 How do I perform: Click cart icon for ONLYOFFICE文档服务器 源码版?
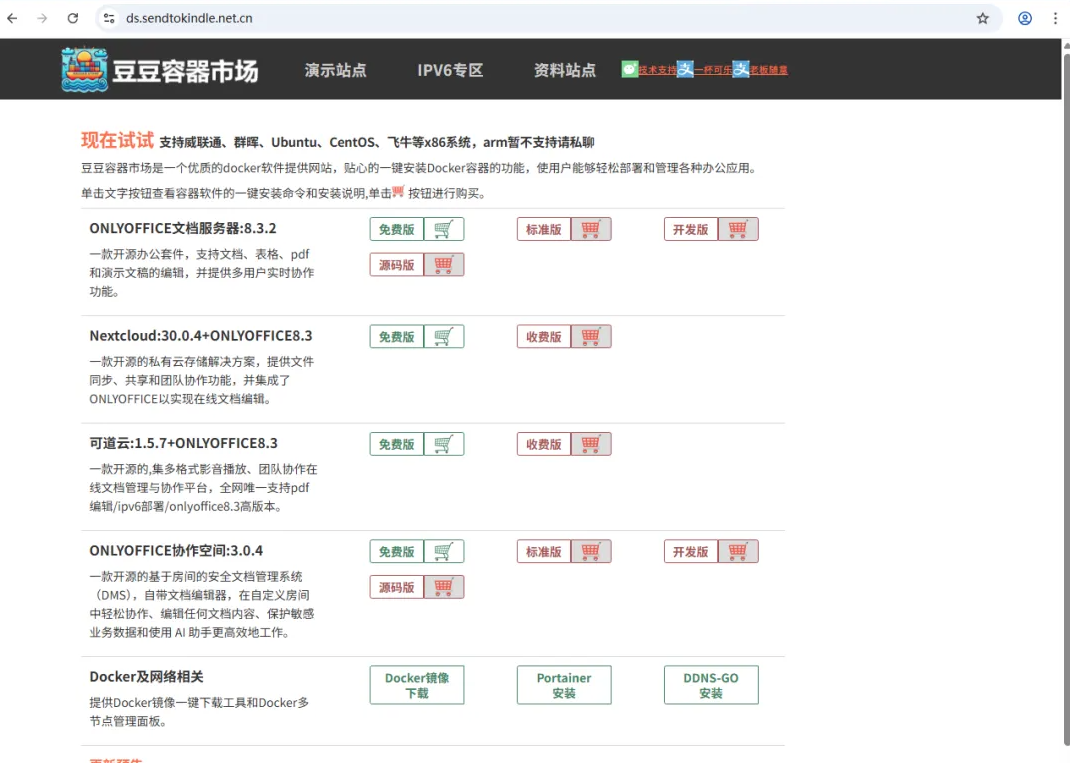pyautogui.click(x=444, y=264)
